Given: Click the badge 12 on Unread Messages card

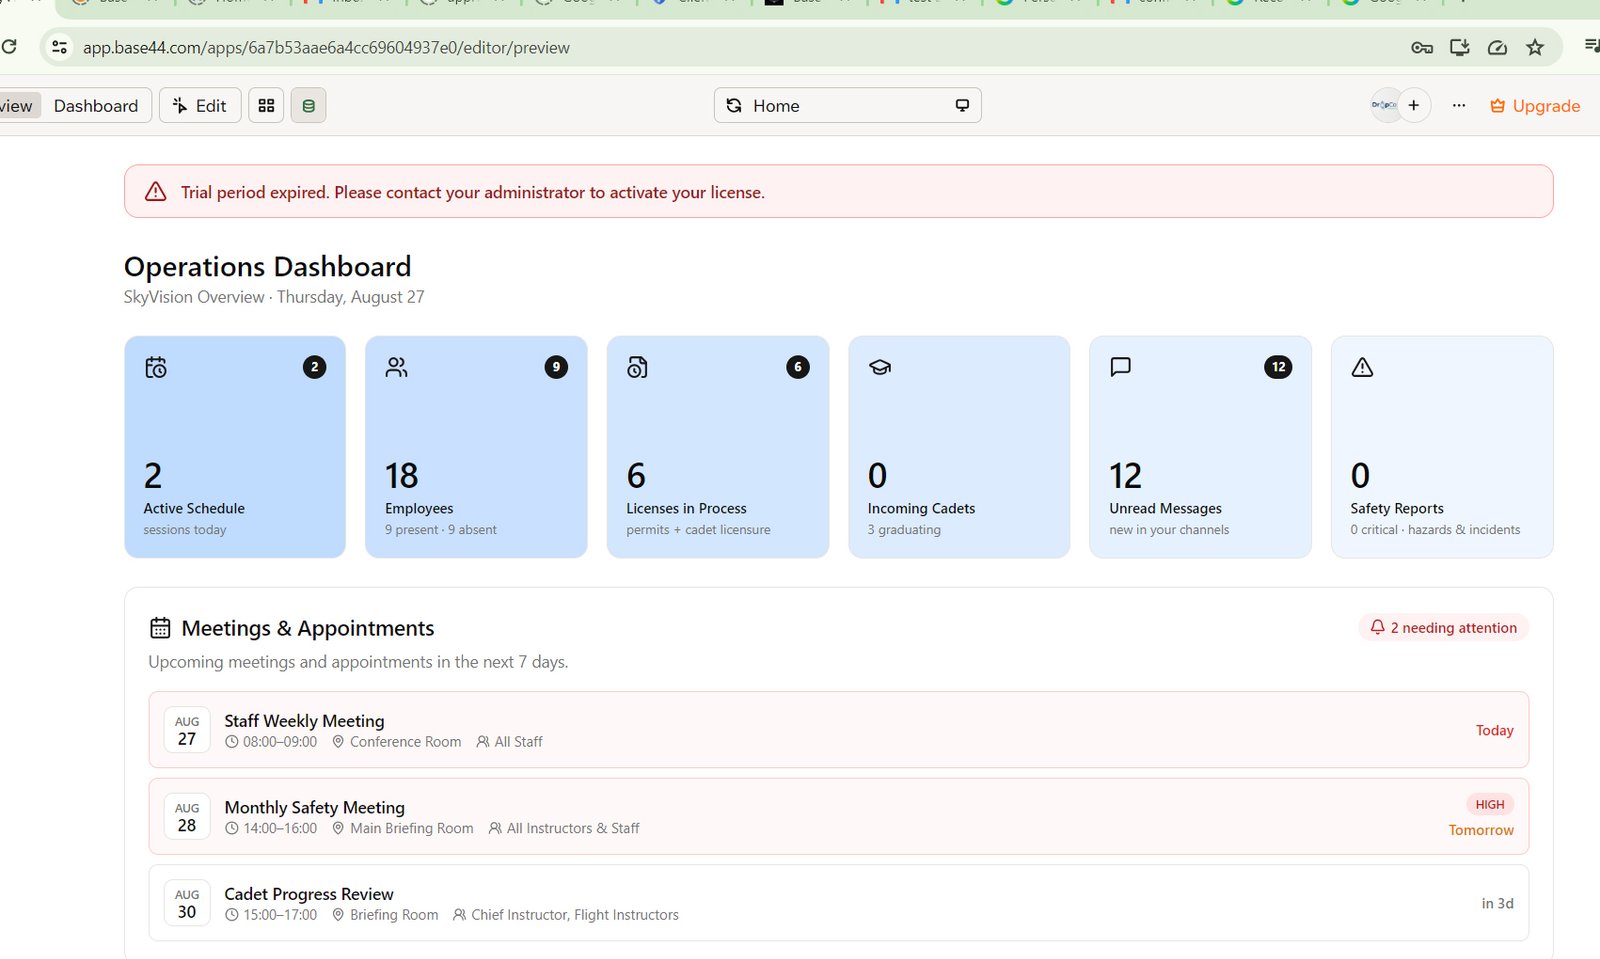Looking at the screenshot, I should (1278, 367).
